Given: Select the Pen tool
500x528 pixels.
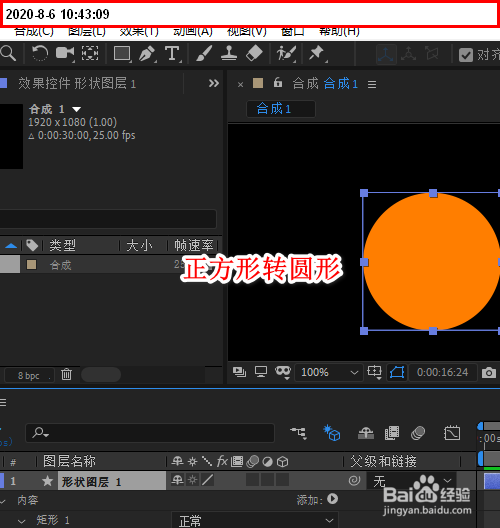Looking at the screenshot, I should pyautogui.click(x=147, y=54).
